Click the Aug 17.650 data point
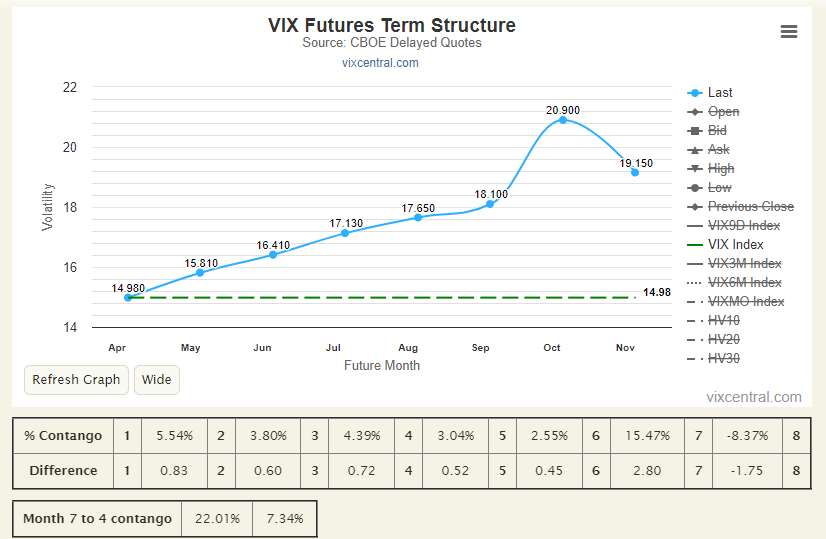This screenshot has height=539, width=826. click(x=418, y=217)
